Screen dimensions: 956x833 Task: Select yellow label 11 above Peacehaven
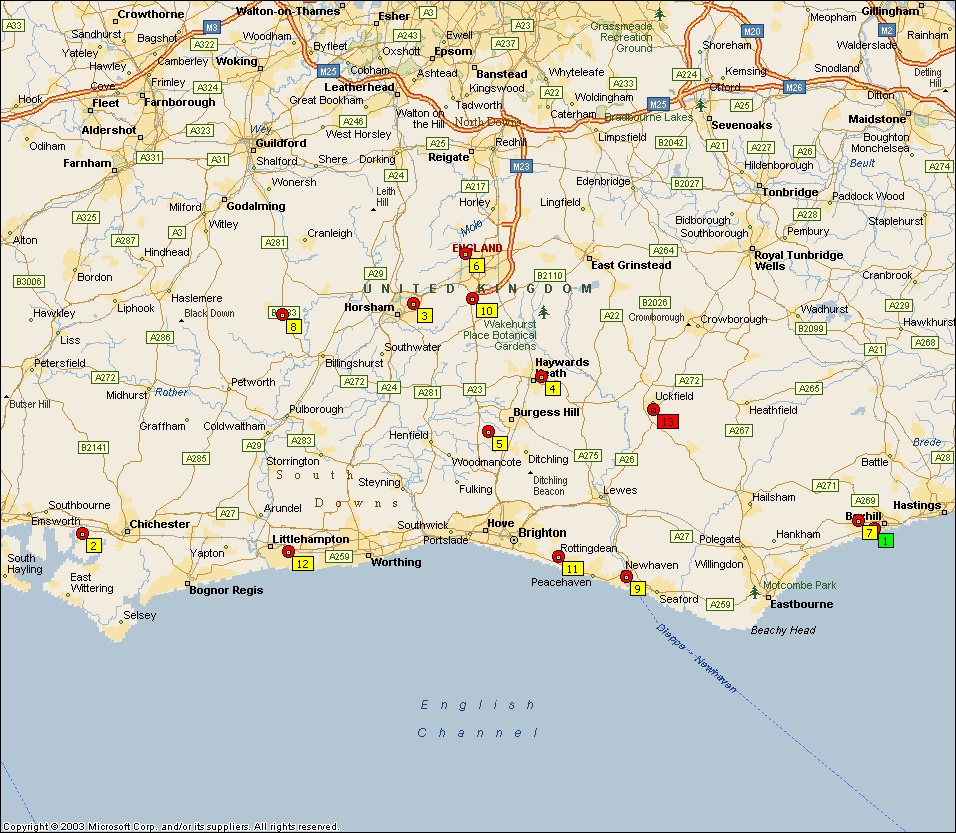click(571, 569)
